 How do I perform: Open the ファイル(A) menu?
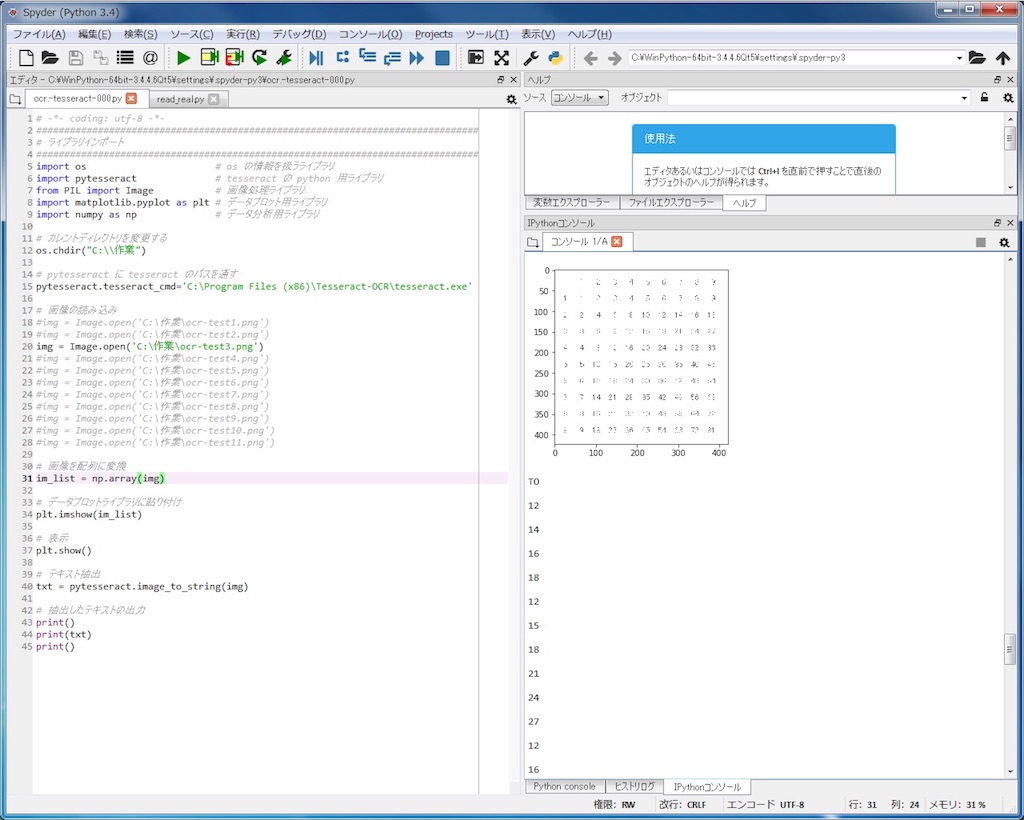point(39,34)
